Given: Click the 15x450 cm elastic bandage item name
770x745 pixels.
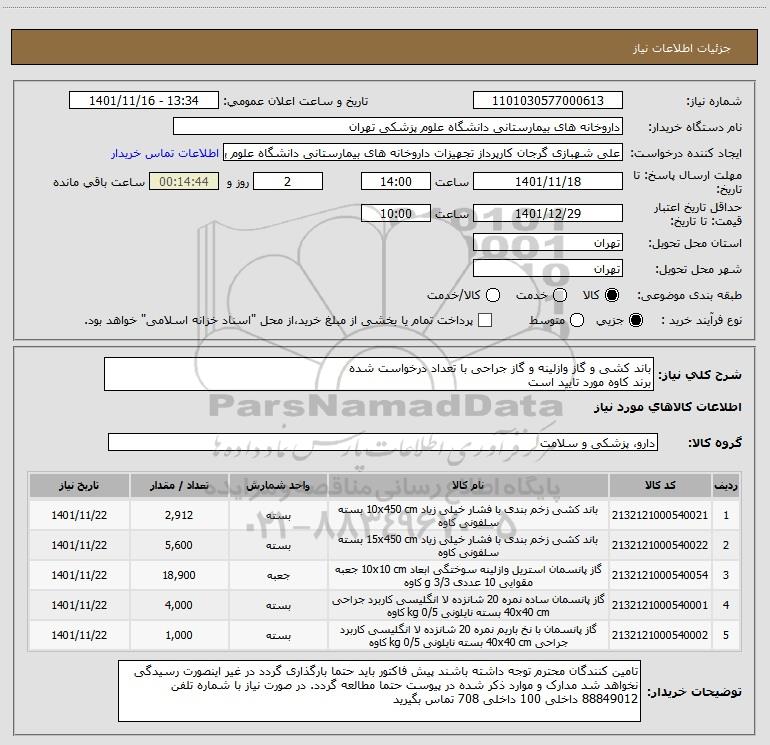Looking at the screenshot, I should [468, 546].
